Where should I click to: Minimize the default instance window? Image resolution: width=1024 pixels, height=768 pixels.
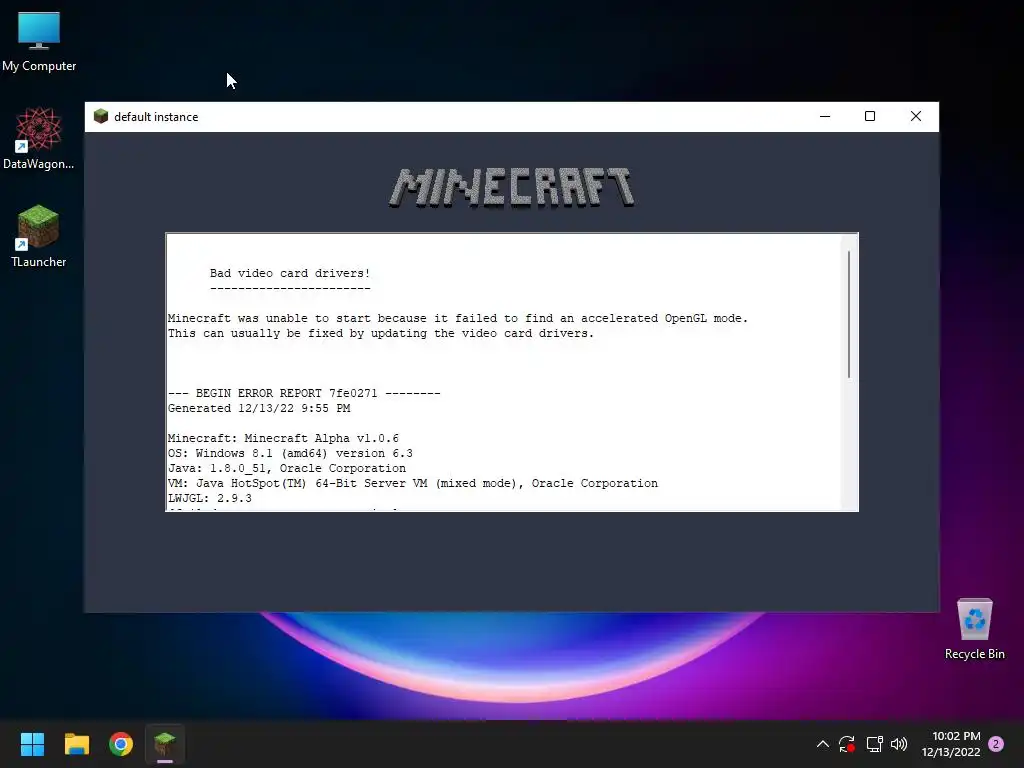point(825,116)
